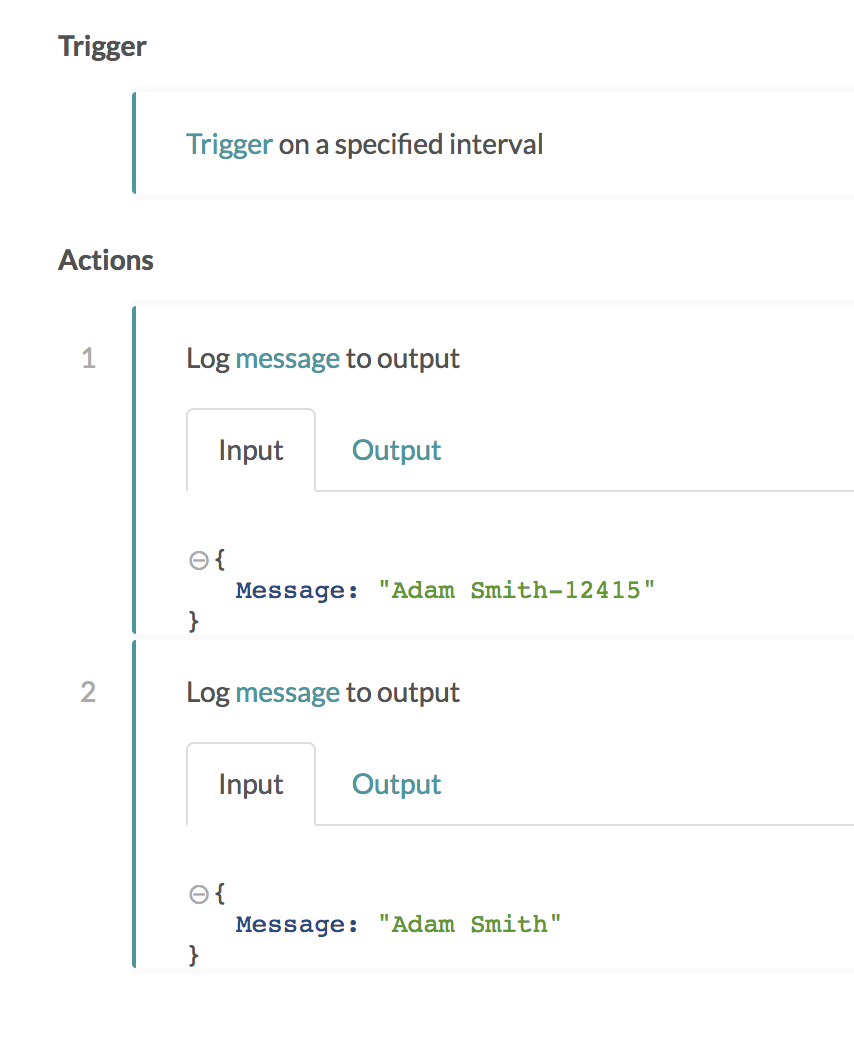Open the Output tab of the first action

tap(396, 450)
